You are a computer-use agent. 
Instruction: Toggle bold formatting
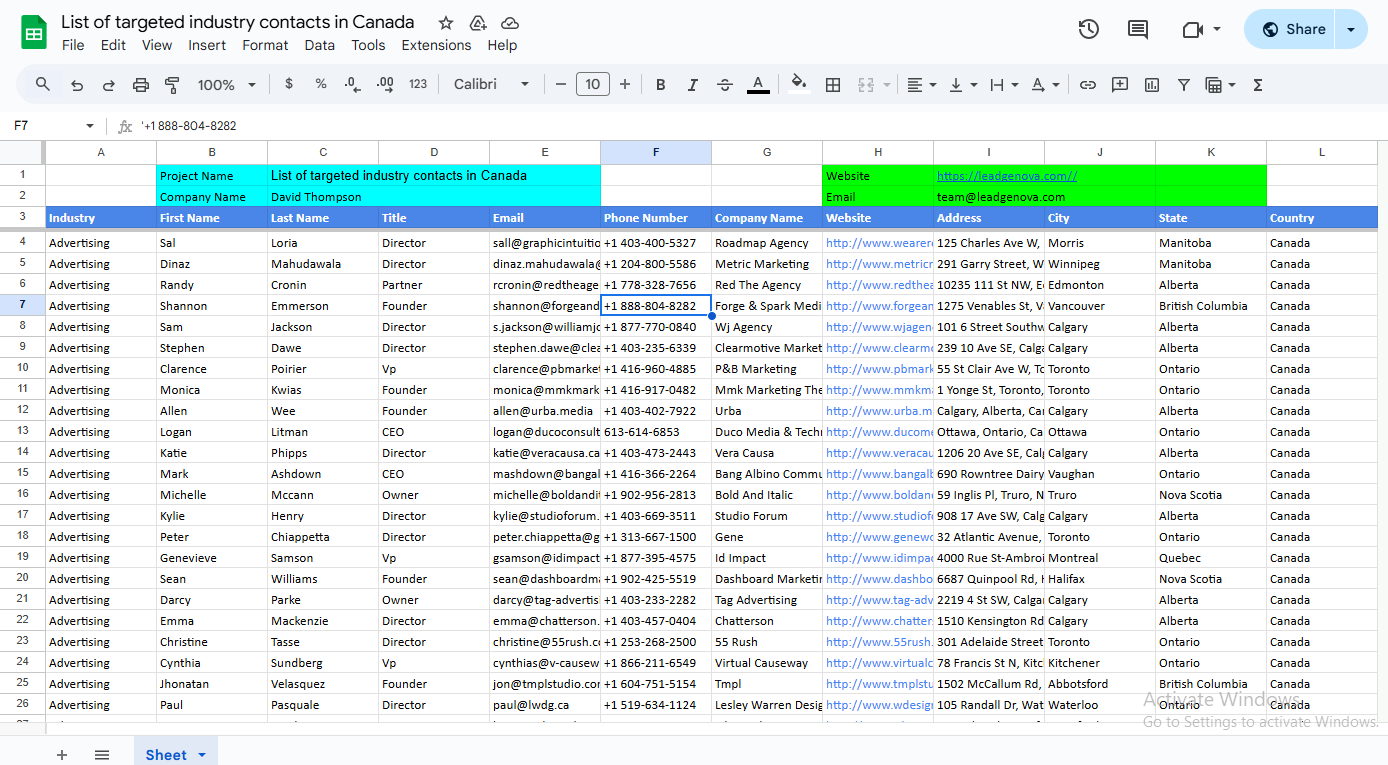click(661, 85)
